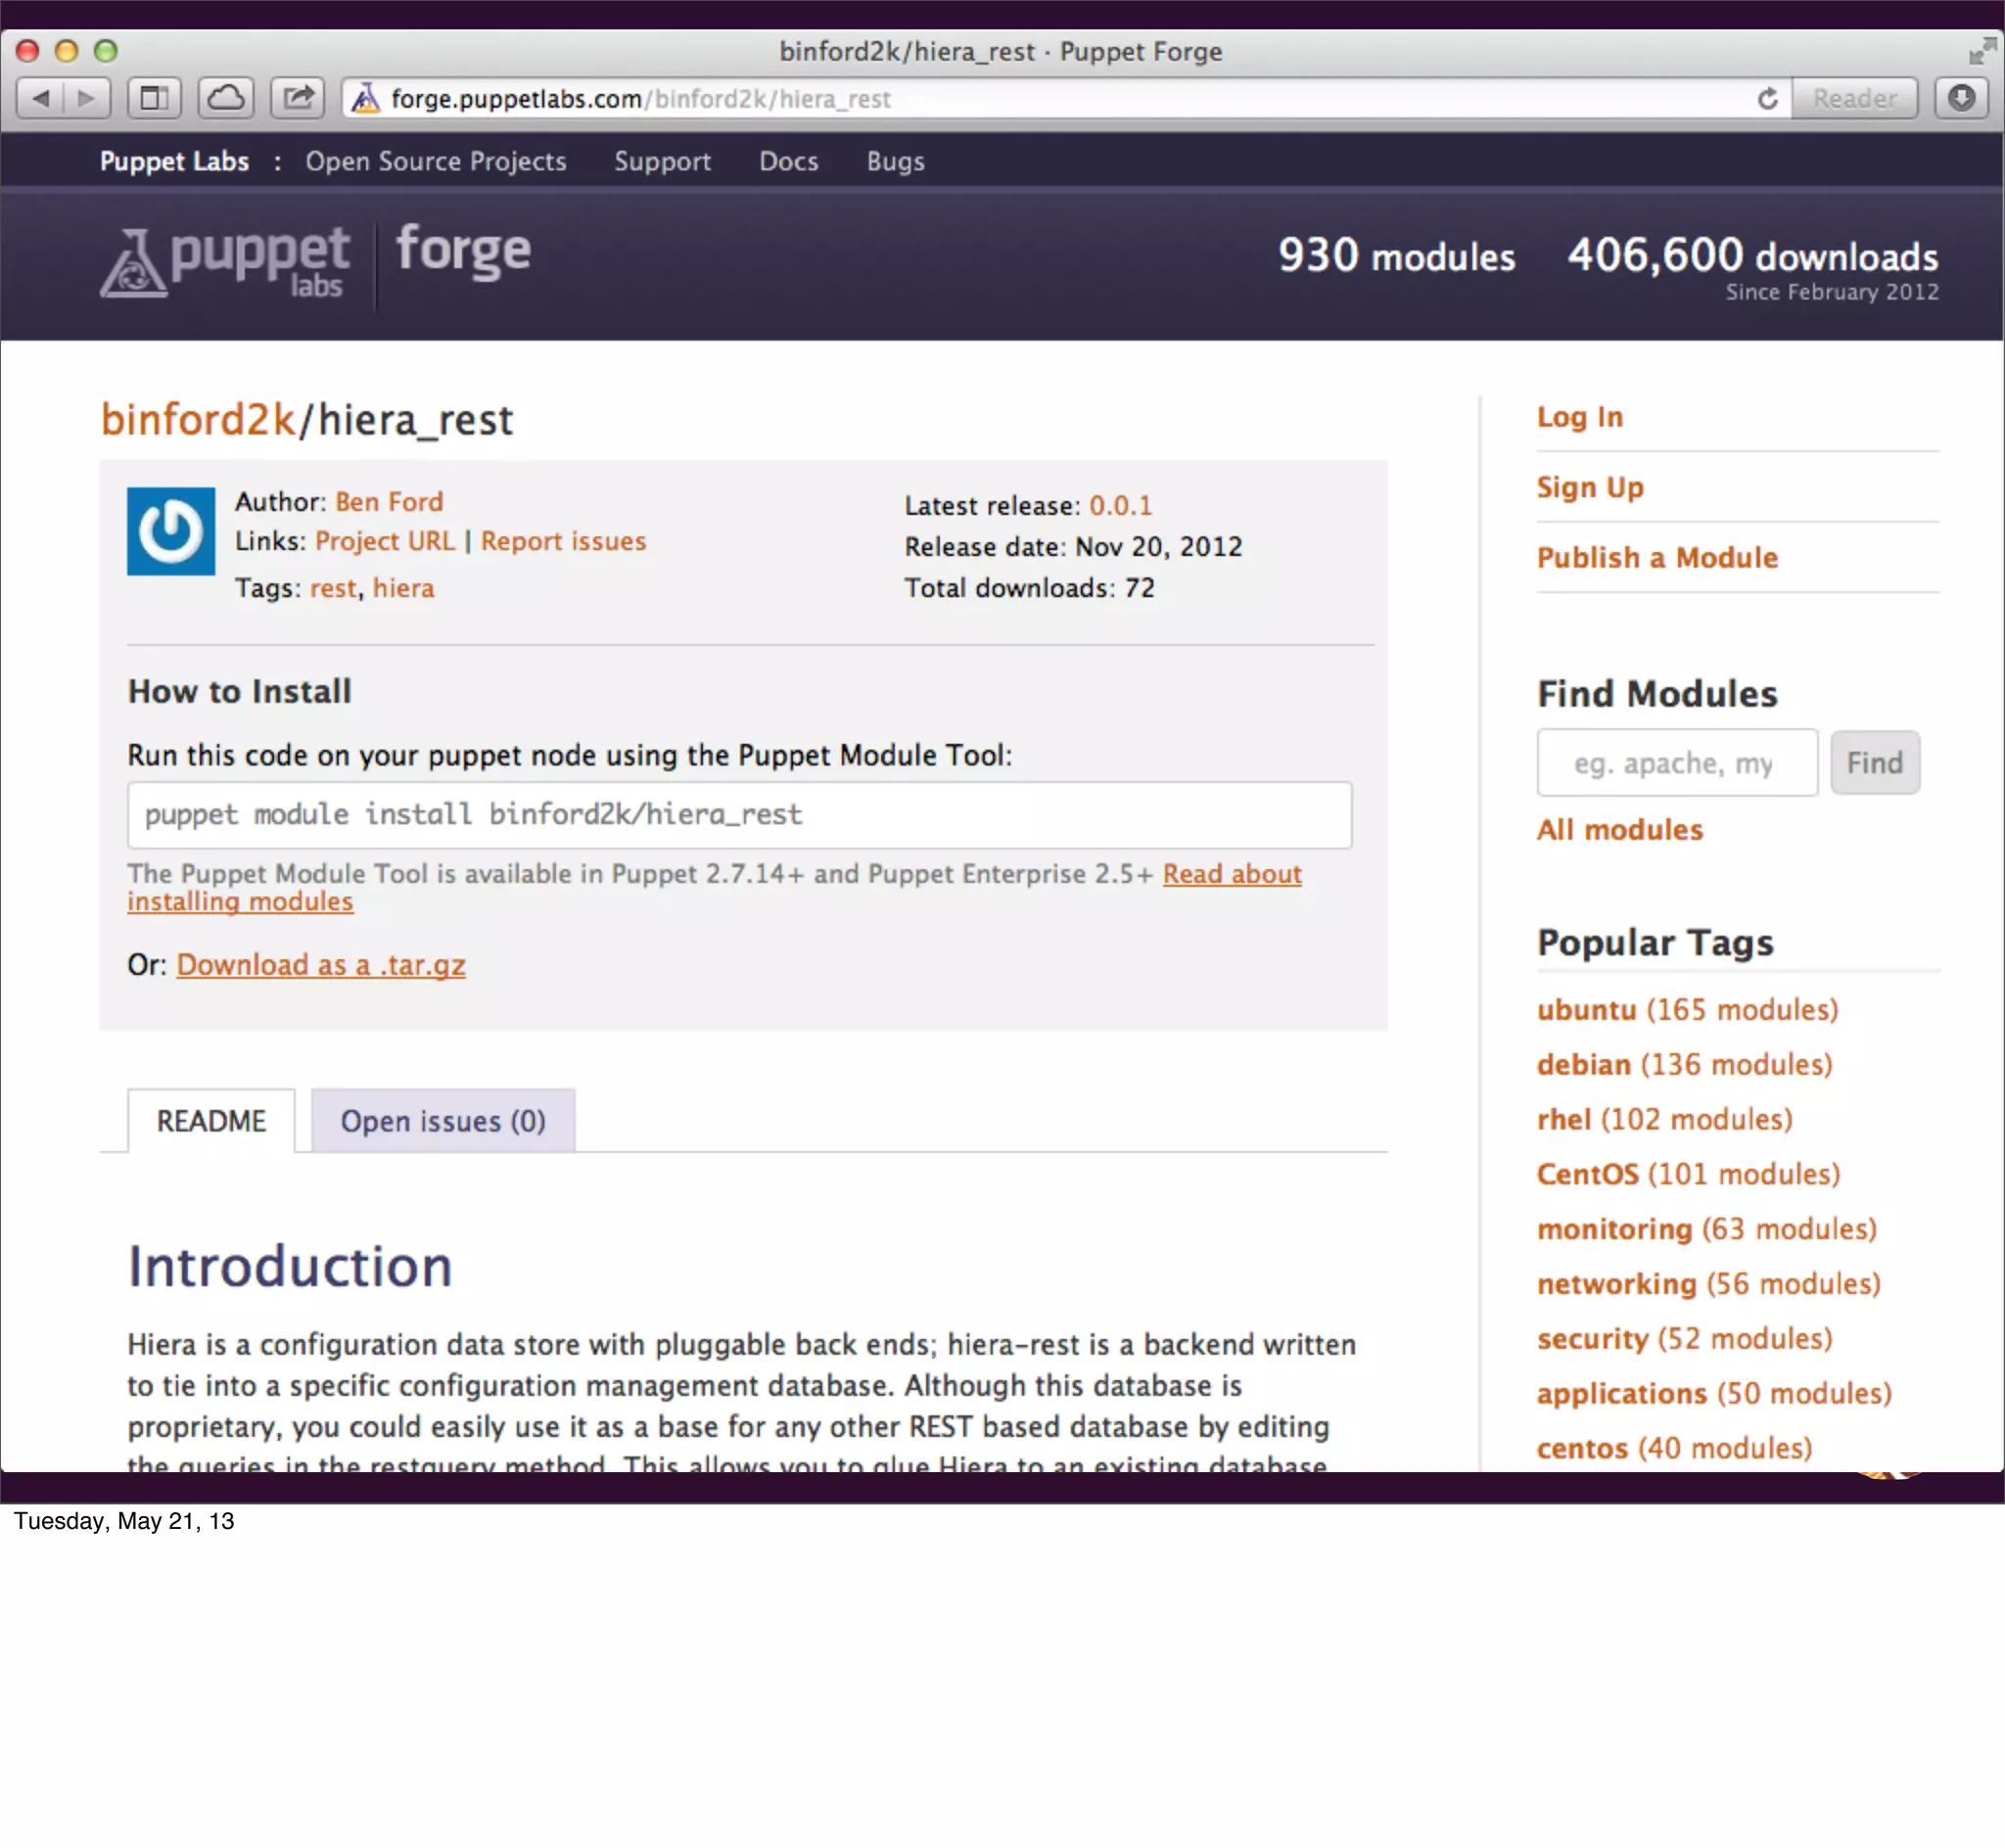Click the Download as a .tar.gz link

click(x=321, y=965)
